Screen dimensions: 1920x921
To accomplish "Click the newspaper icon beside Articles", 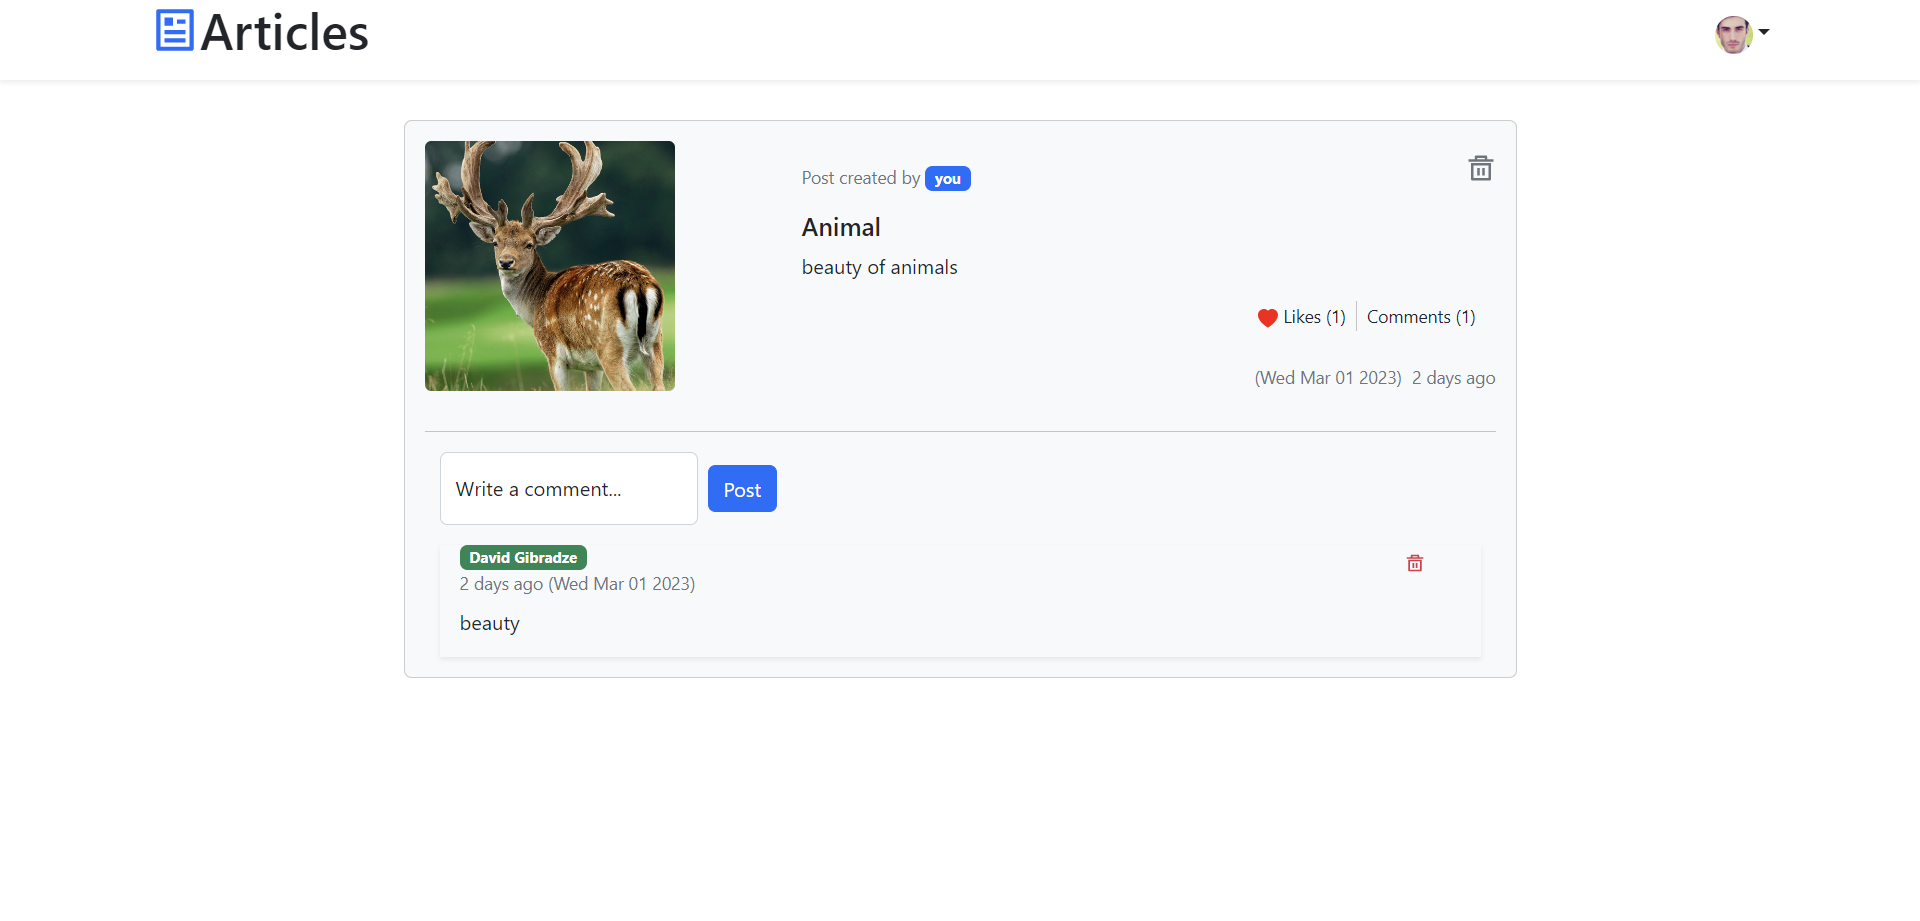I will 174,30.
